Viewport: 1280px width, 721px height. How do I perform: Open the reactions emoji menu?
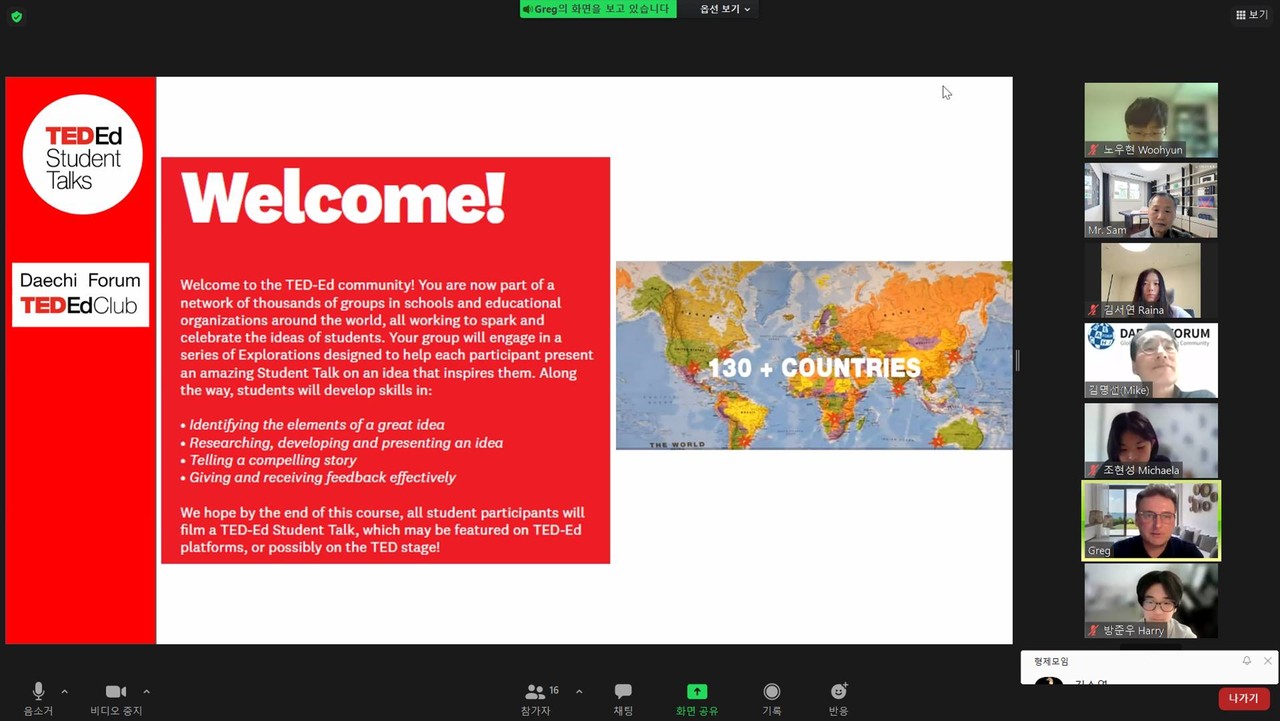tap(838, 698)
